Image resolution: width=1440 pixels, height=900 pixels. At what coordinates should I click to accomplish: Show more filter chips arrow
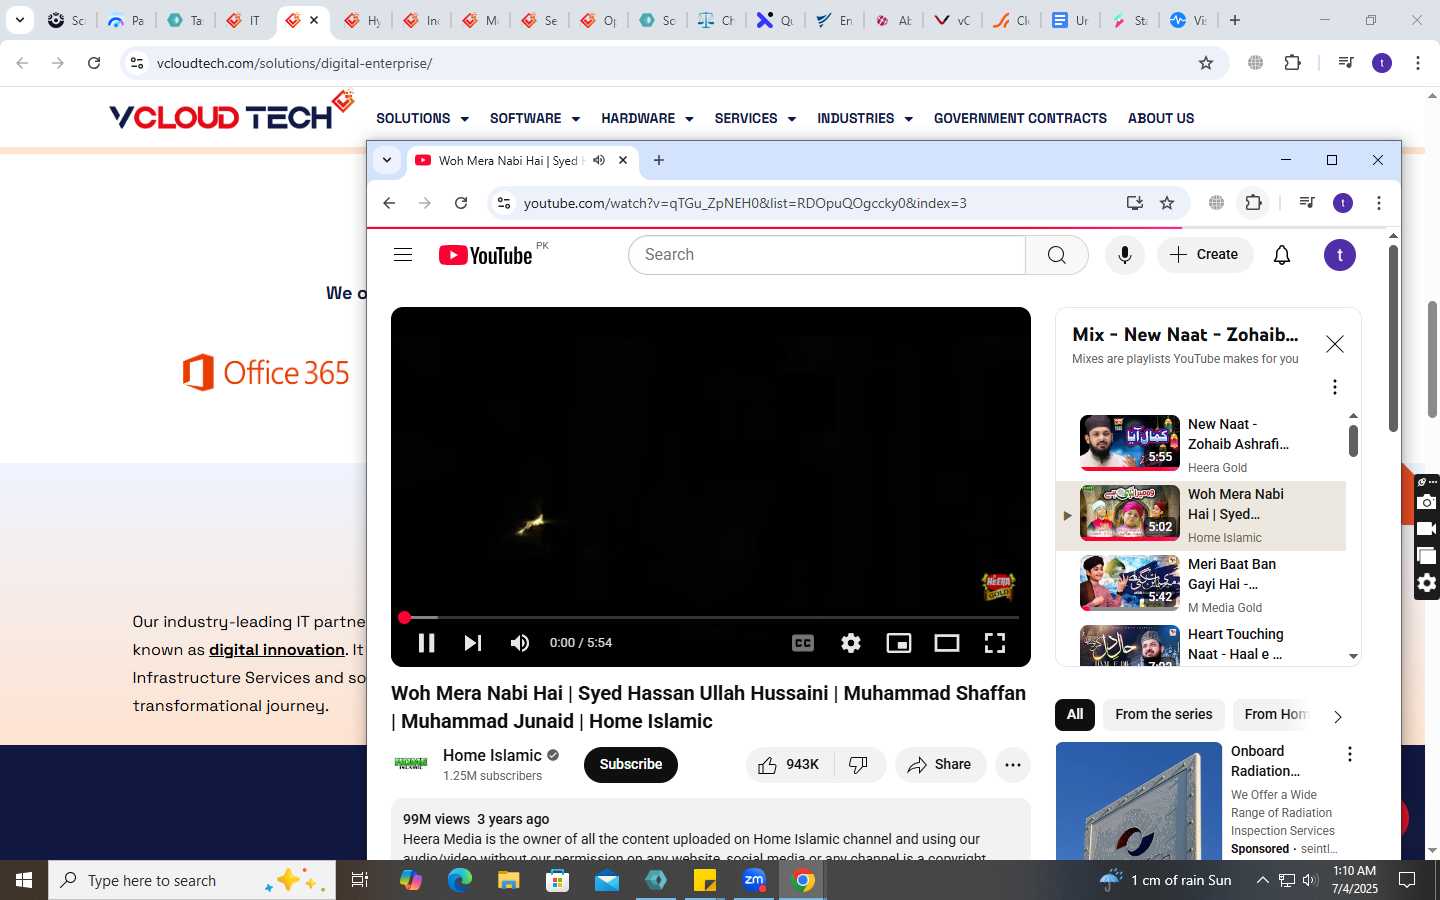click(1338, 716)
